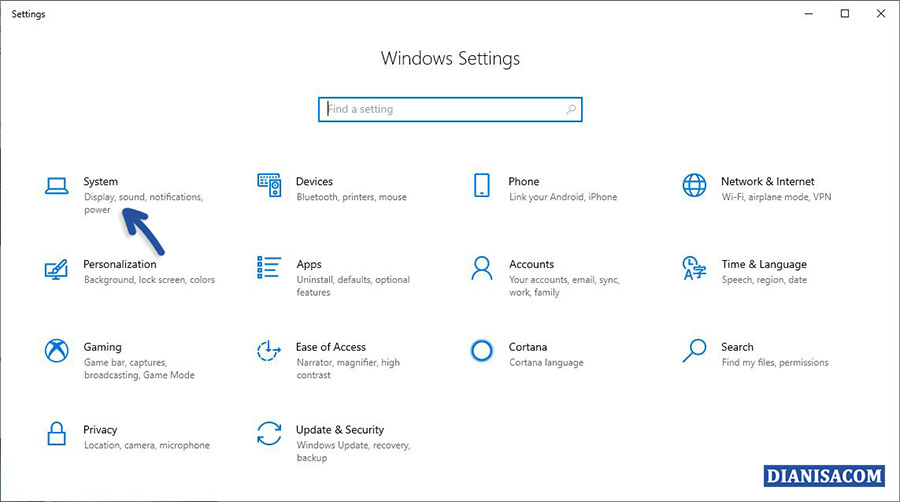
Task: Maximize the Settings window
Action: click(x=845, y=13)
